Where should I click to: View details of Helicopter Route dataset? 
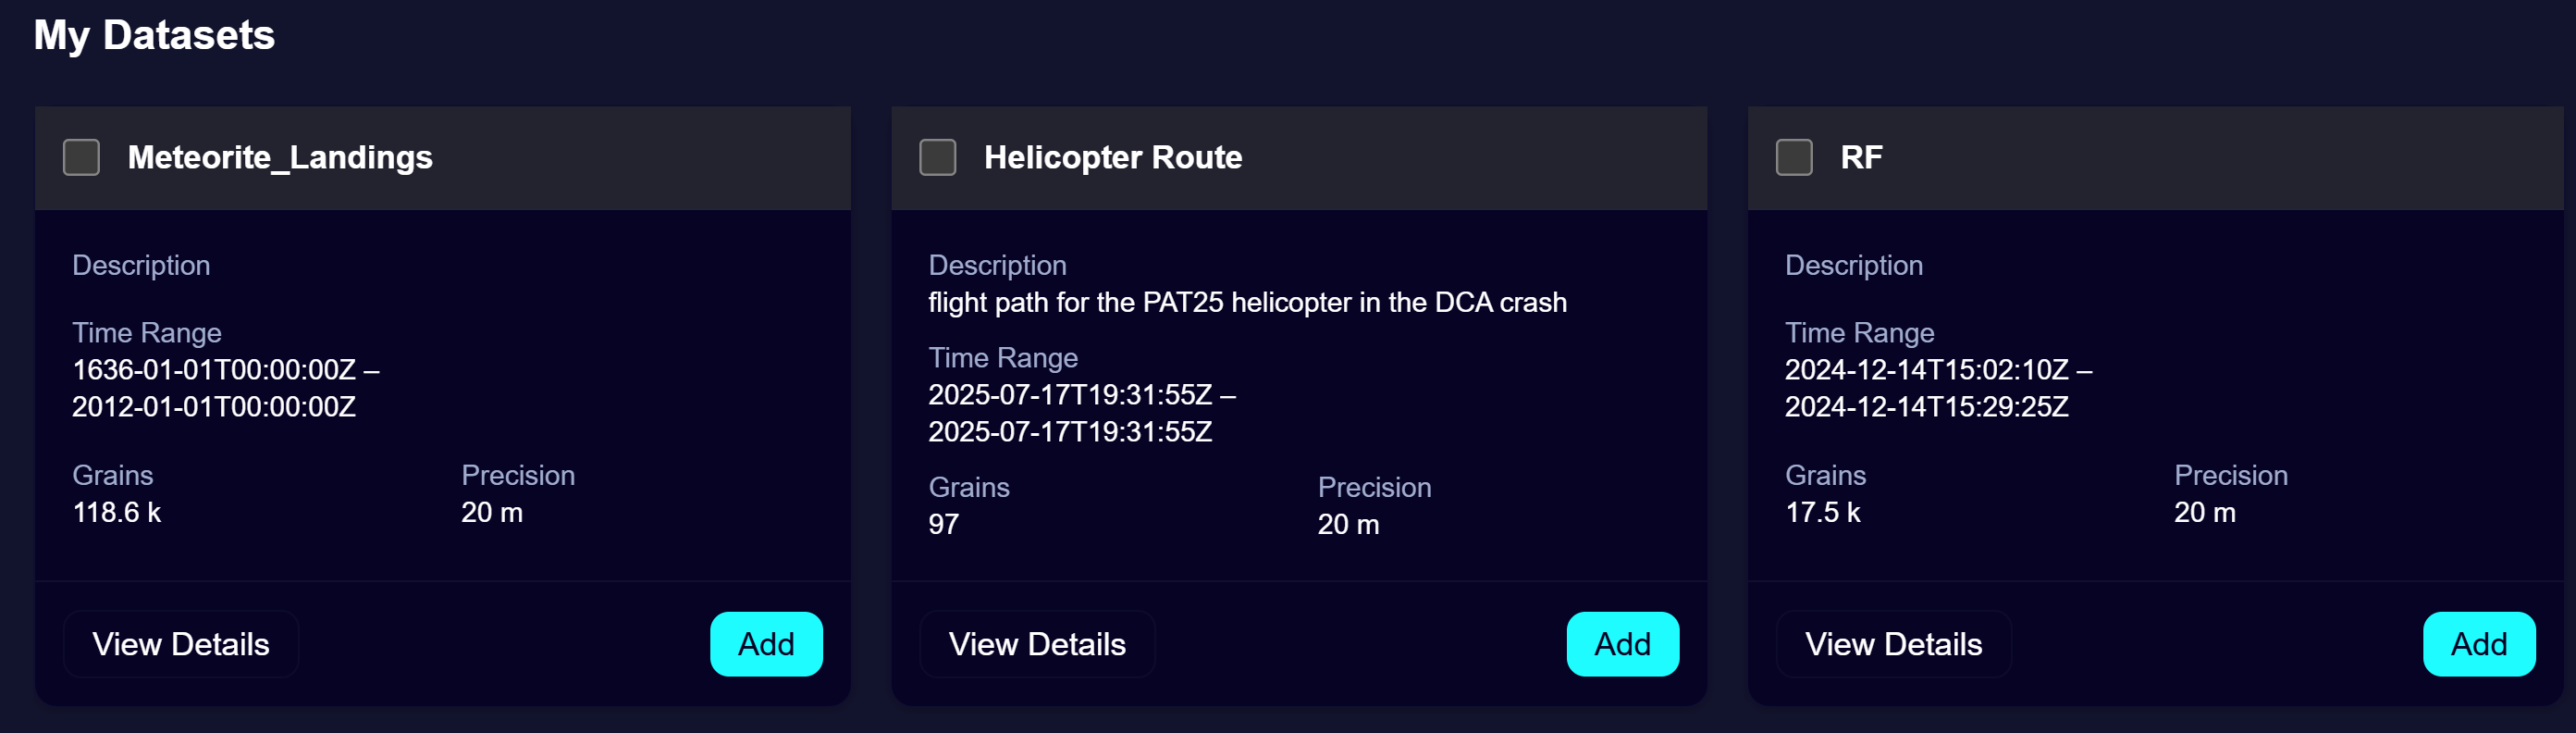point(1037,644)
